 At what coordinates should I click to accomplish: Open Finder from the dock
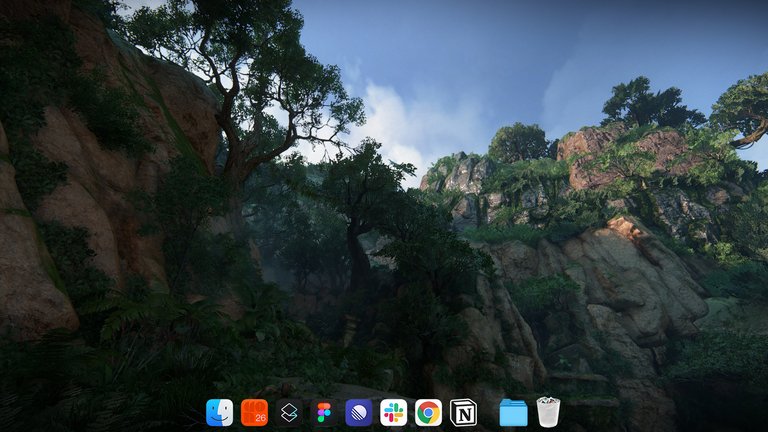point(219,412)
